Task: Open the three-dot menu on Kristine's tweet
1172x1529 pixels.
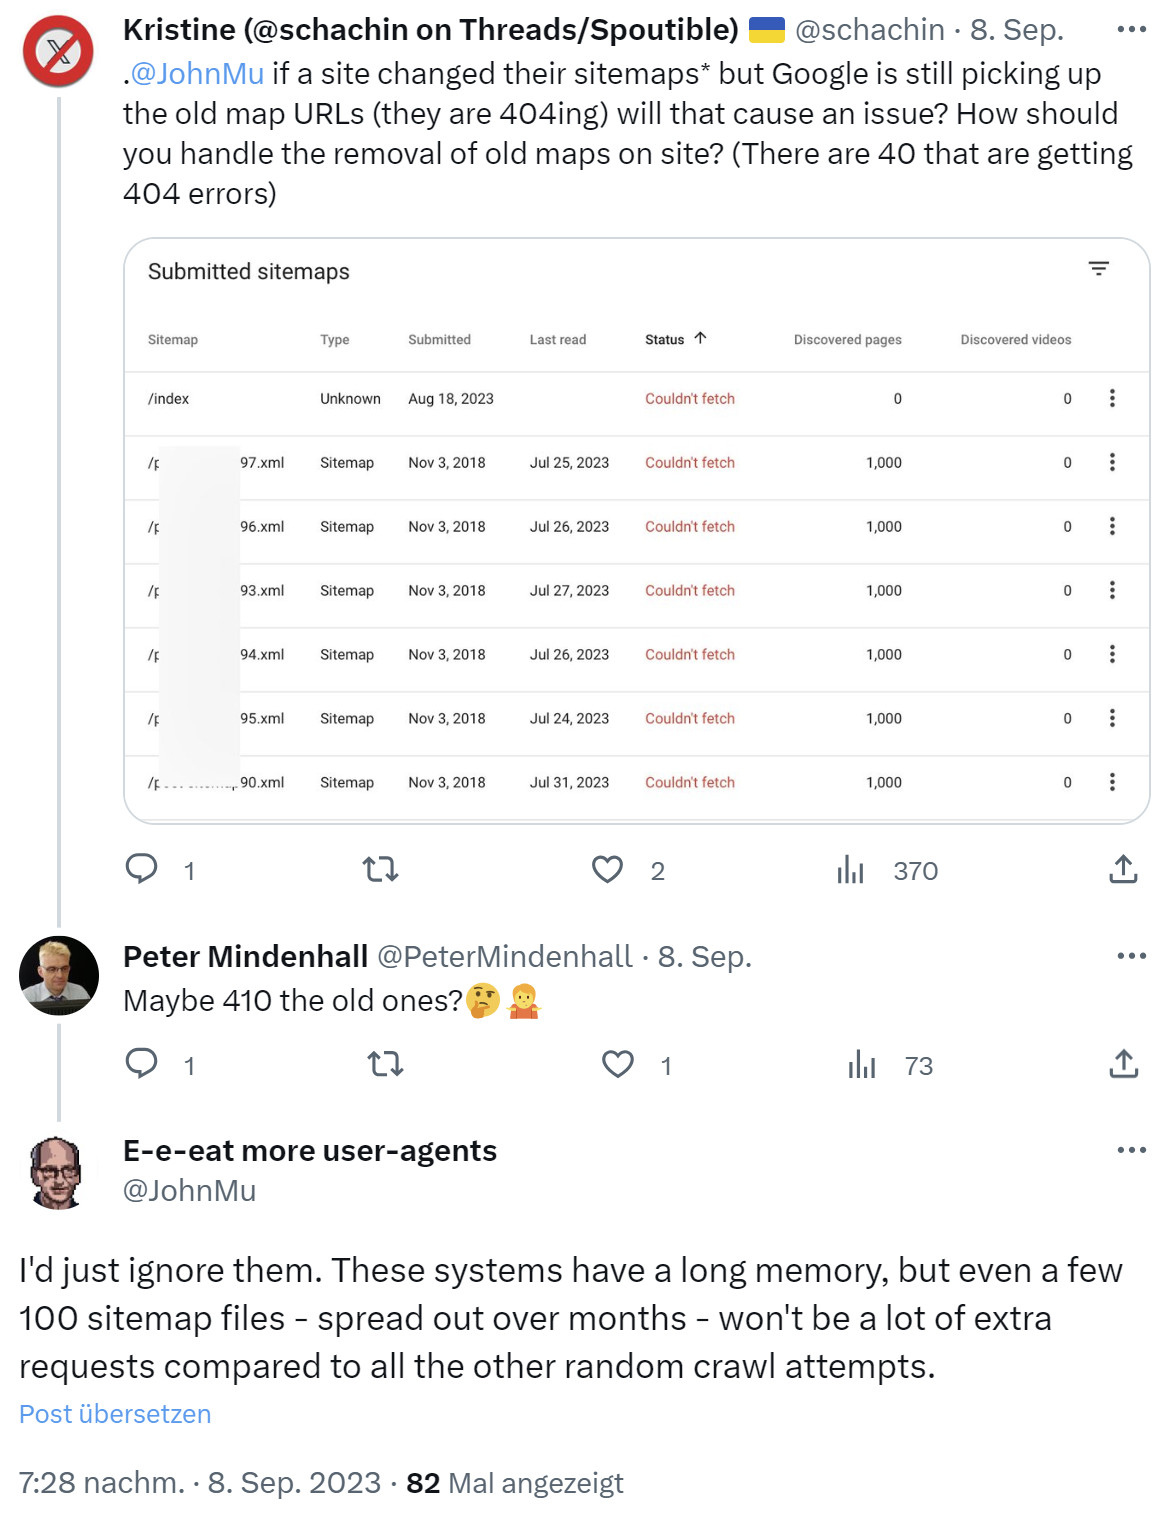Action: tap(1130, 29)
